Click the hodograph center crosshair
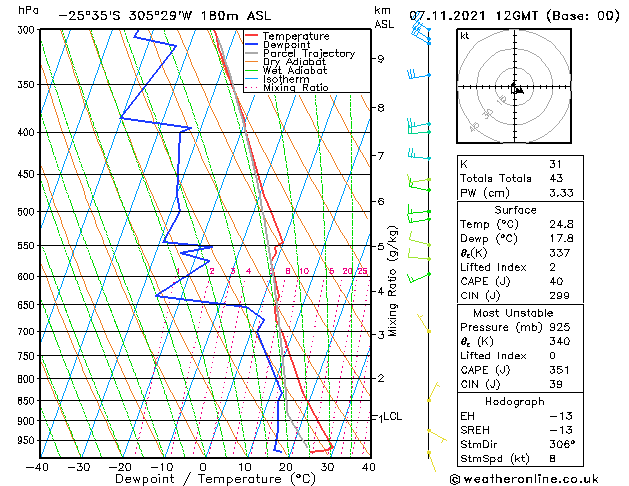This screenshot has width=629, height=486. click(514, 86)
